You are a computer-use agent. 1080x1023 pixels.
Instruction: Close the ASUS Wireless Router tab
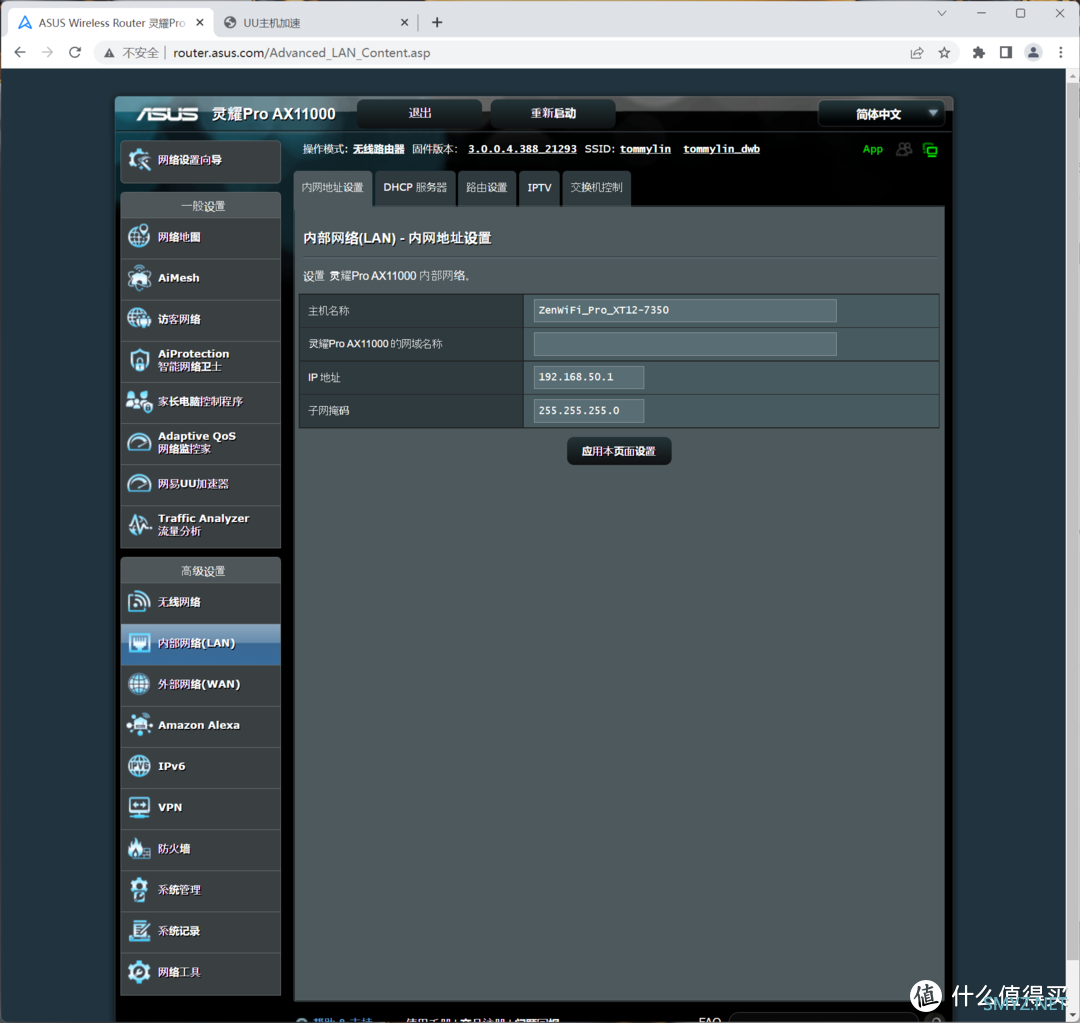point(200,23)
